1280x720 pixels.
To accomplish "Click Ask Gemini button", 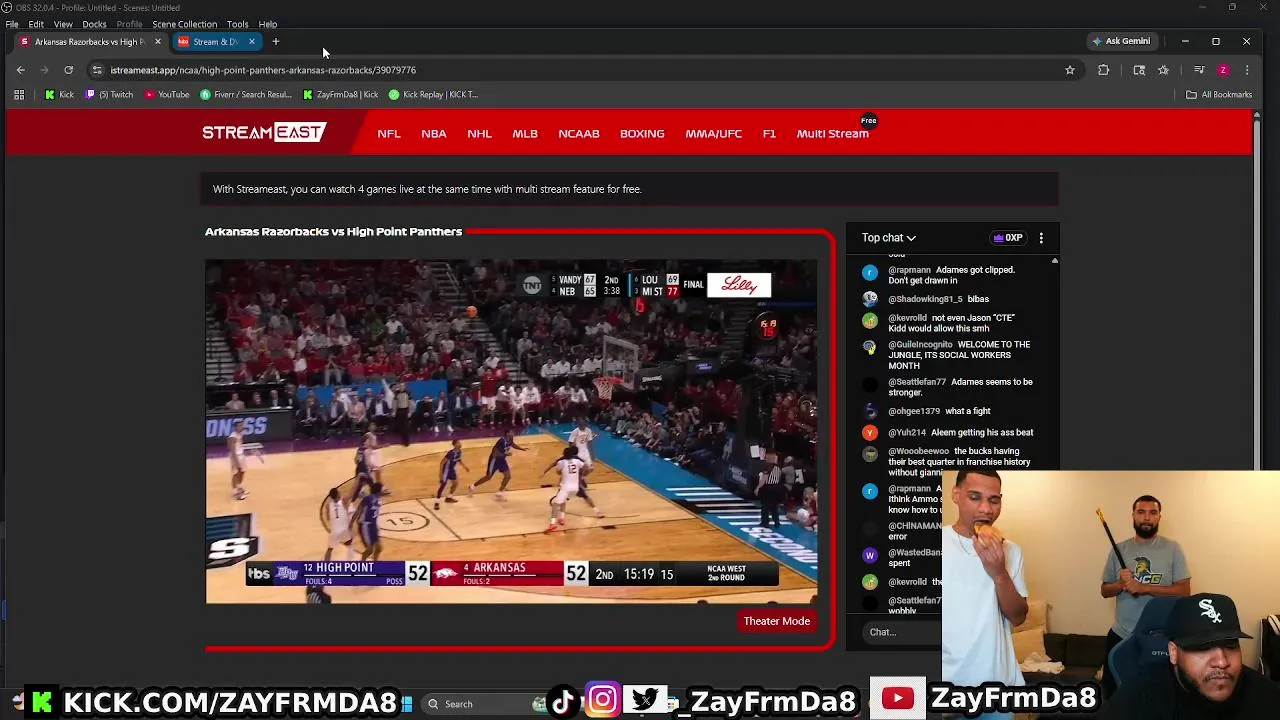I will tap(1121, 41).
